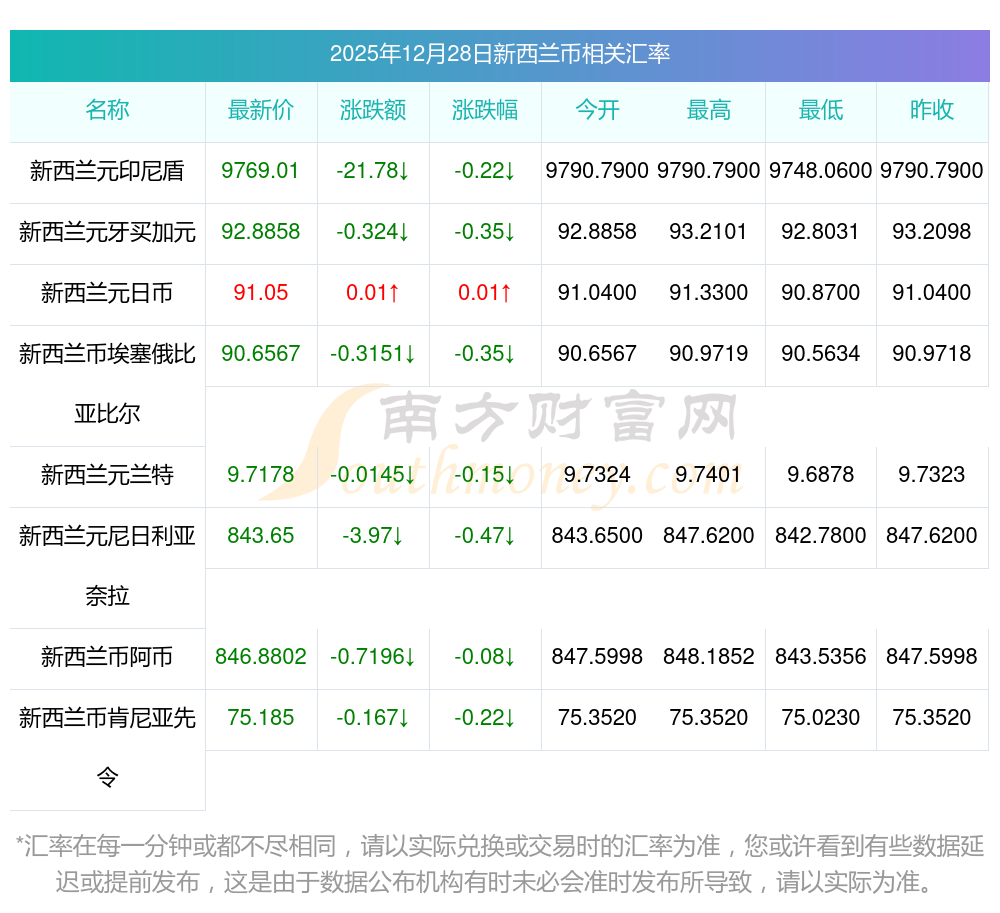The image size is (1000, 913).
Task: Open the 新西兰元牙买加元 currency pair
Action: [x=107, y=232]
